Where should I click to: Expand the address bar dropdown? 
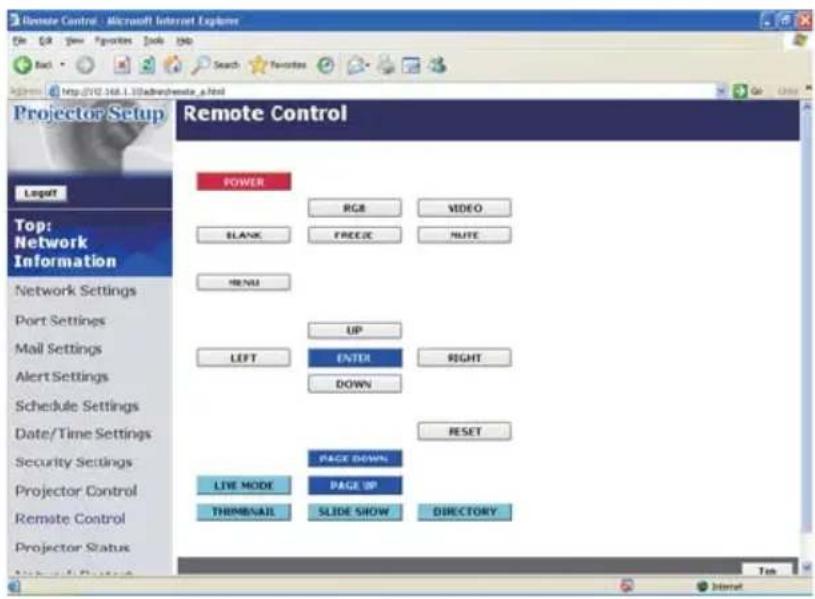click(721, 91)
